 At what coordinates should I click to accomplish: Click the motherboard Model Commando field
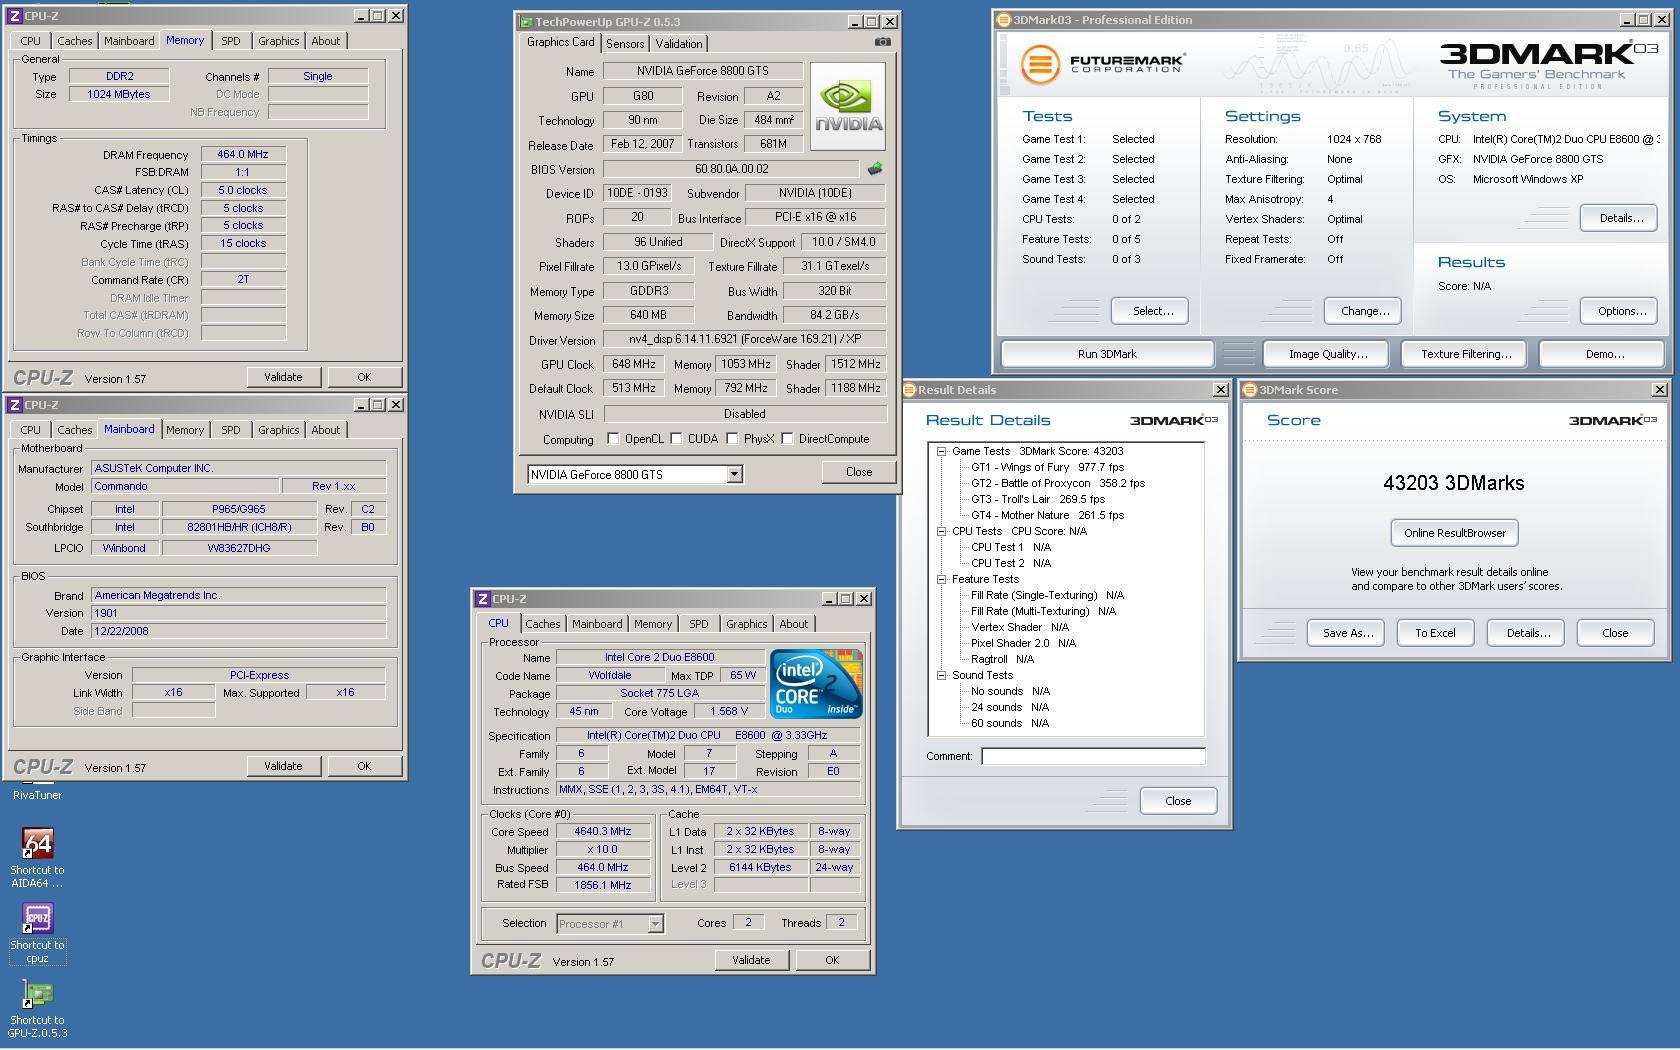click(x=185, y=486)
